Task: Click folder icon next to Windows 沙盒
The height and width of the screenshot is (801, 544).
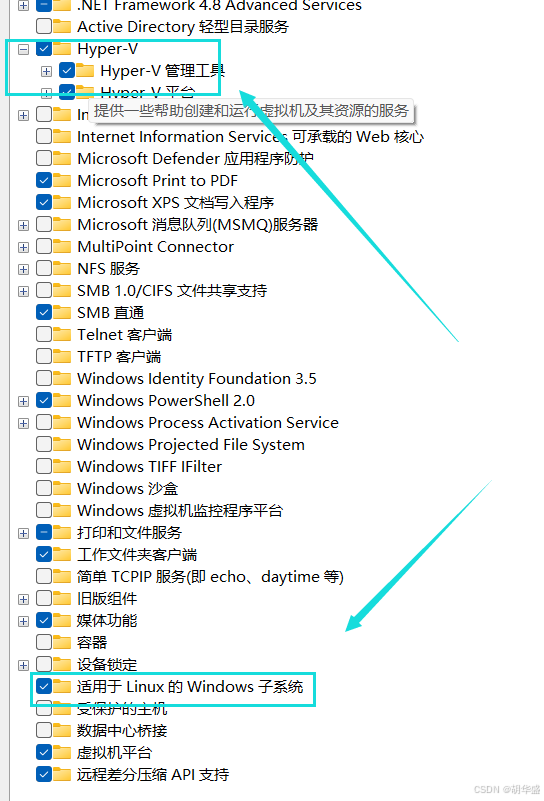Action: pyautogui.click(x=62, y=488)
